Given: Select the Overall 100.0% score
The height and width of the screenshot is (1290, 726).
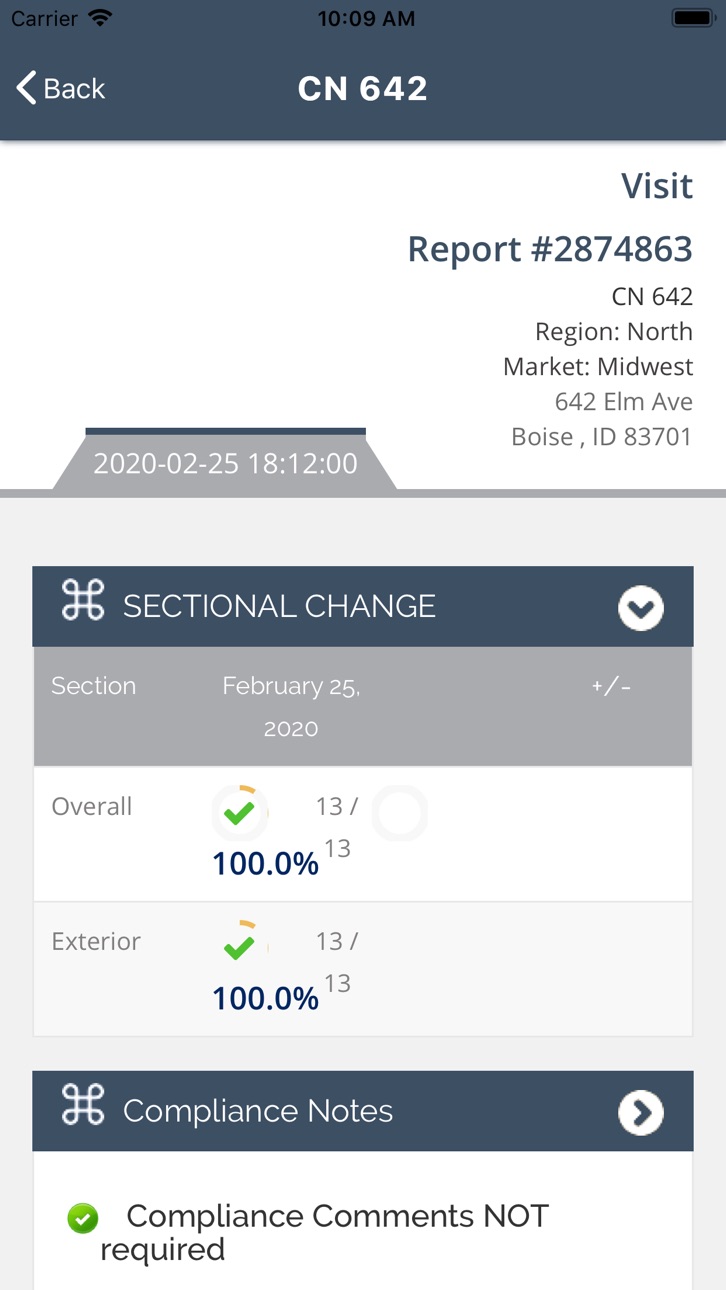Looking at the screenshot, I should point(265,864).
